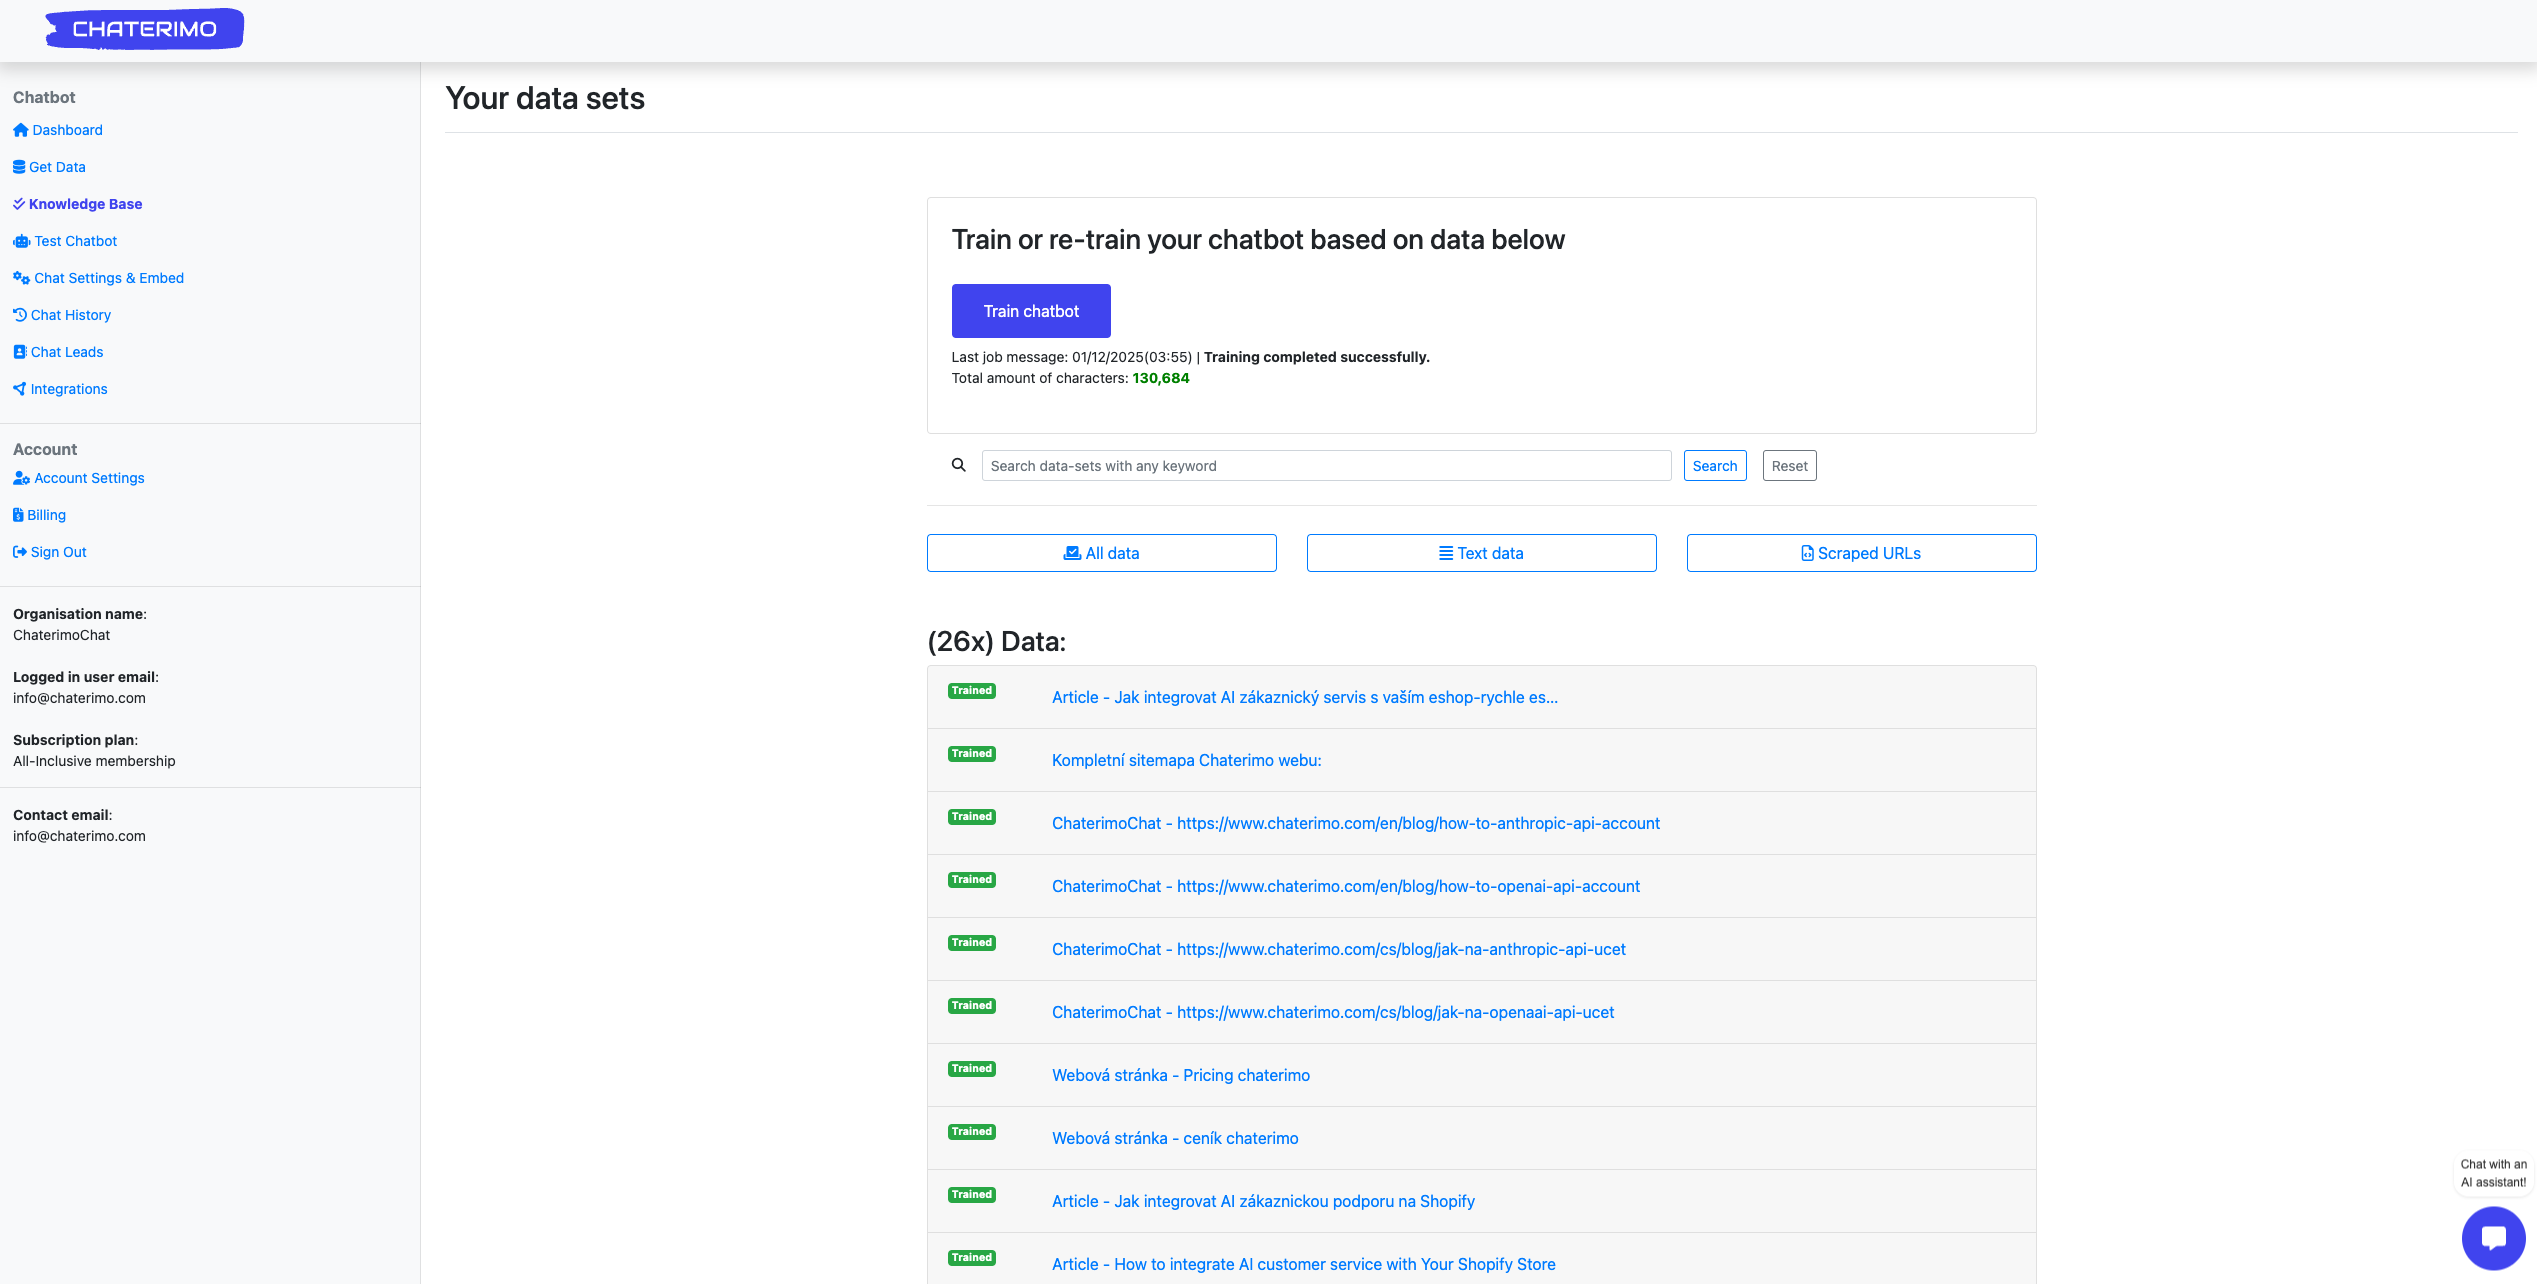Click the Chat History clock icon
This screenshot has height=1284, width=2537.
click(19, 315)
